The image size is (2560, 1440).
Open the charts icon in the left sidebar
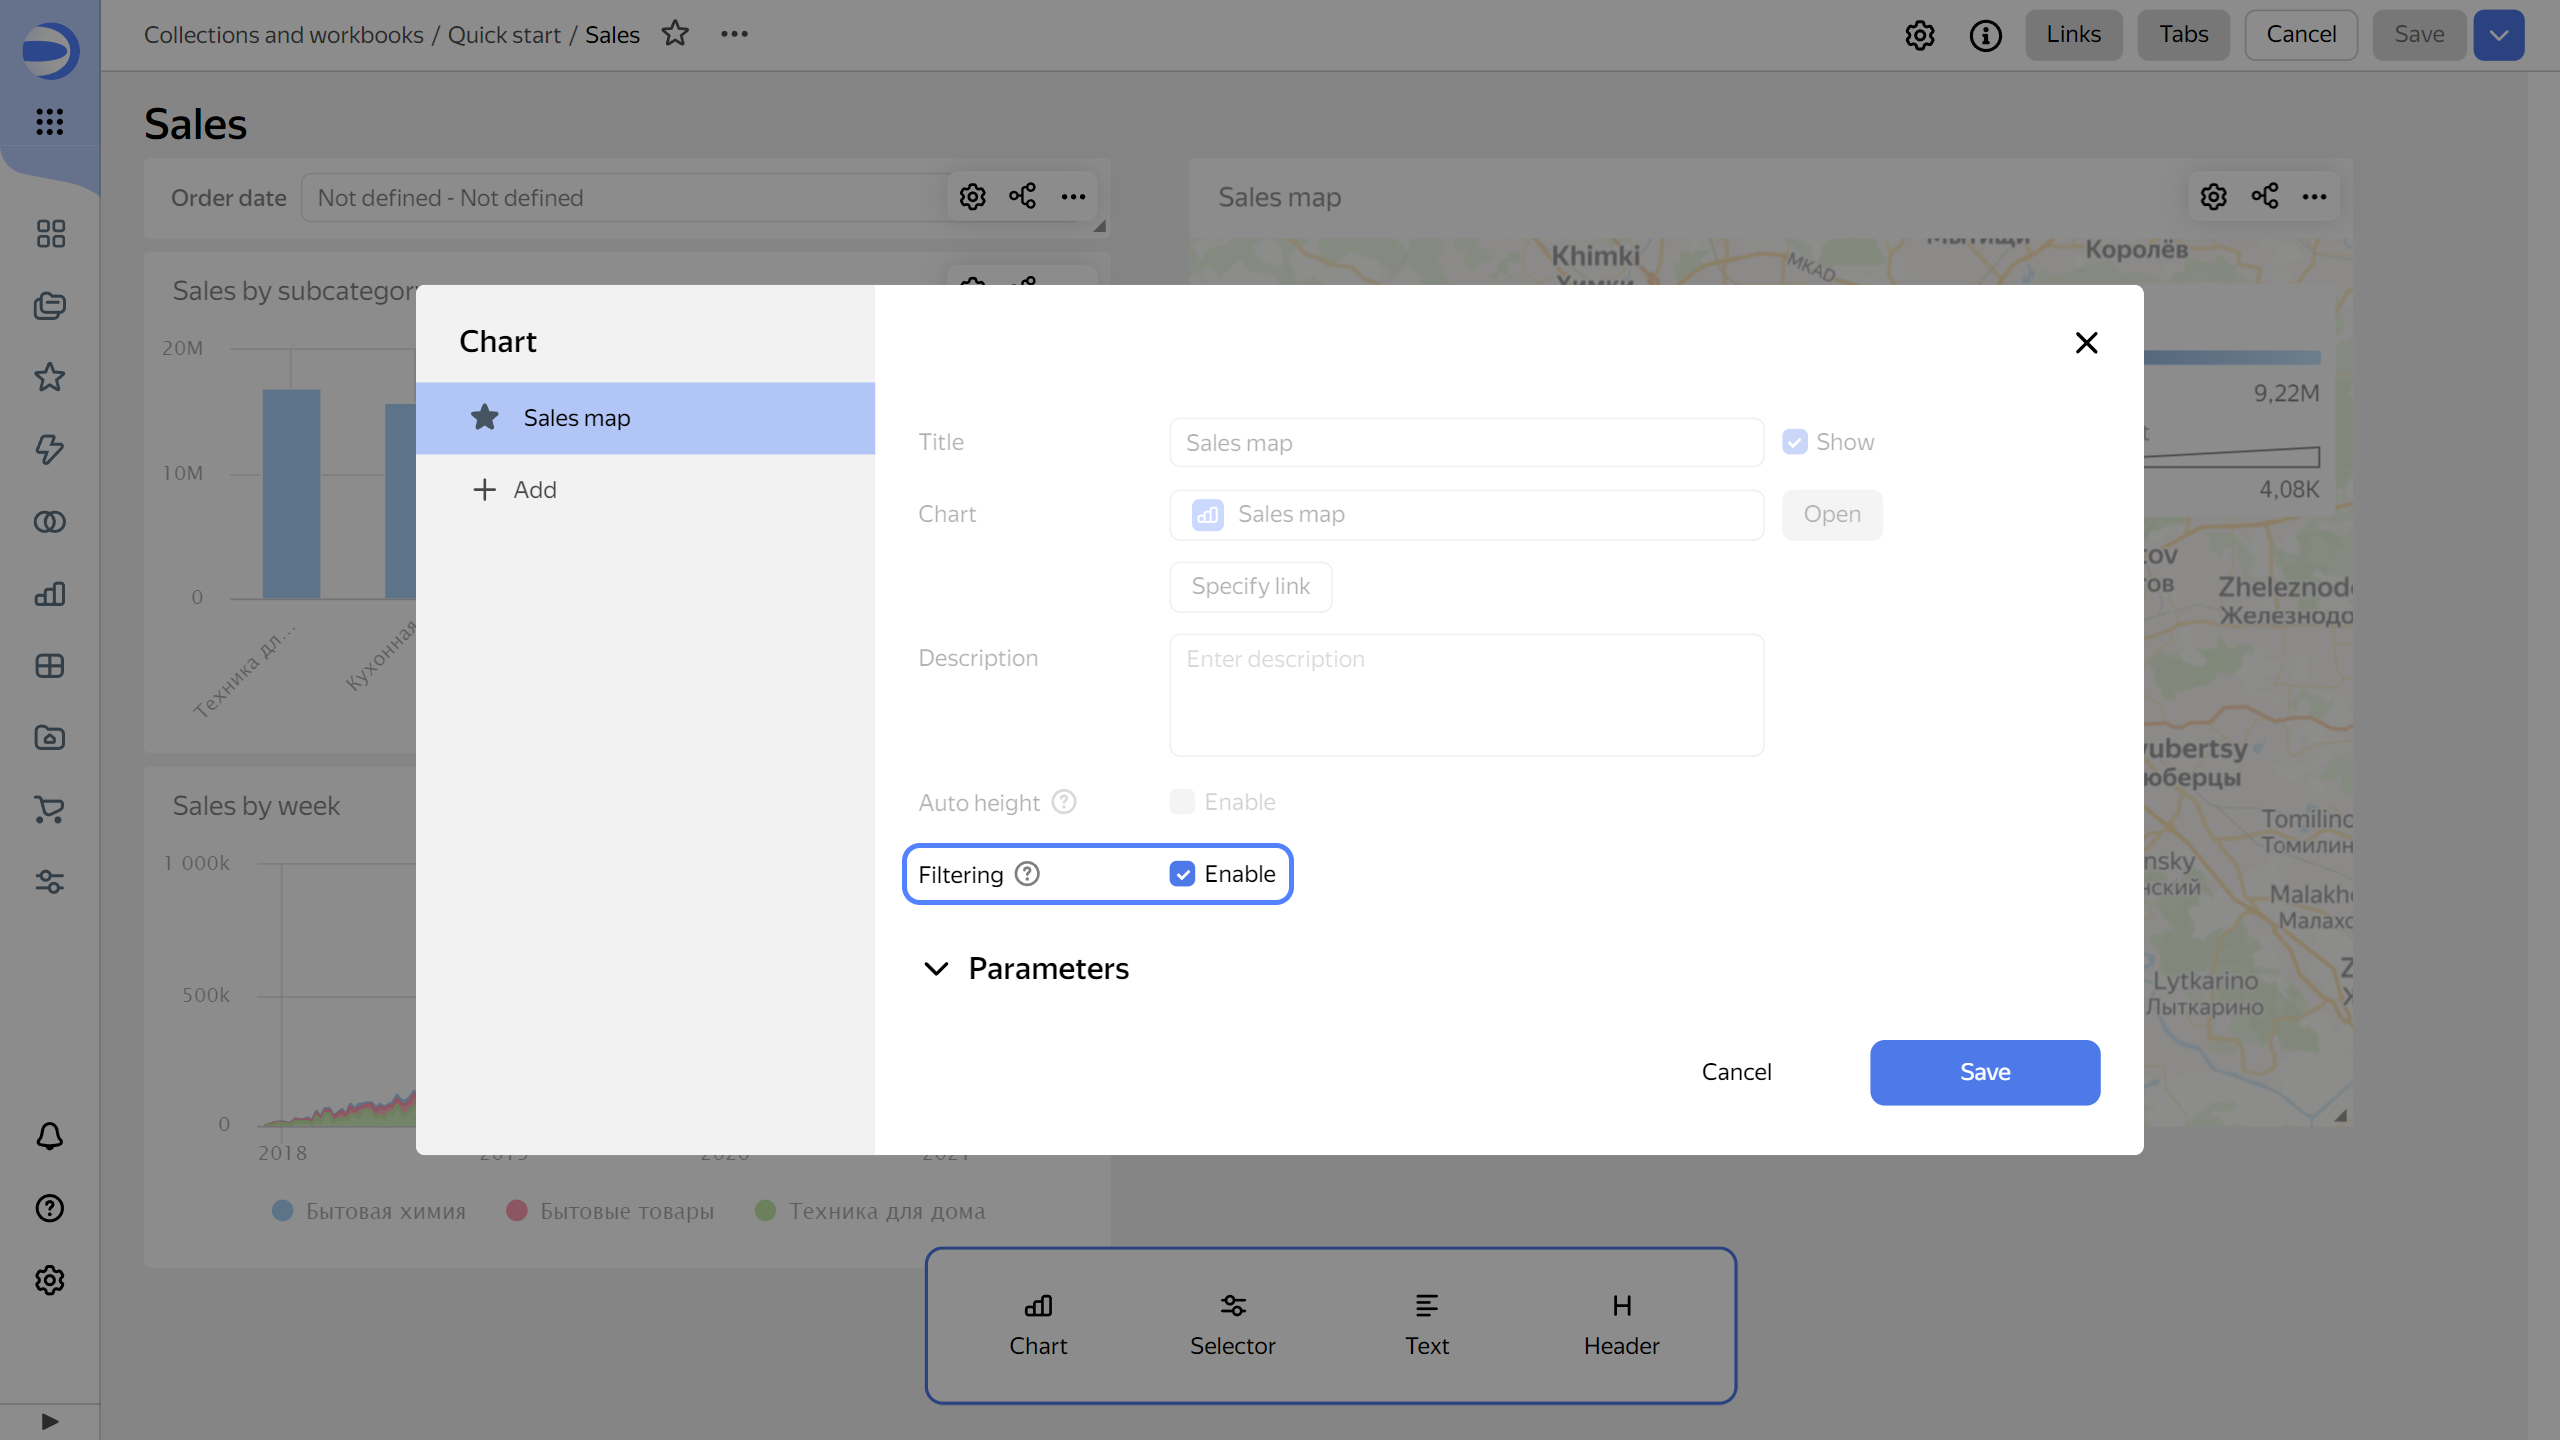pos(50,594)
